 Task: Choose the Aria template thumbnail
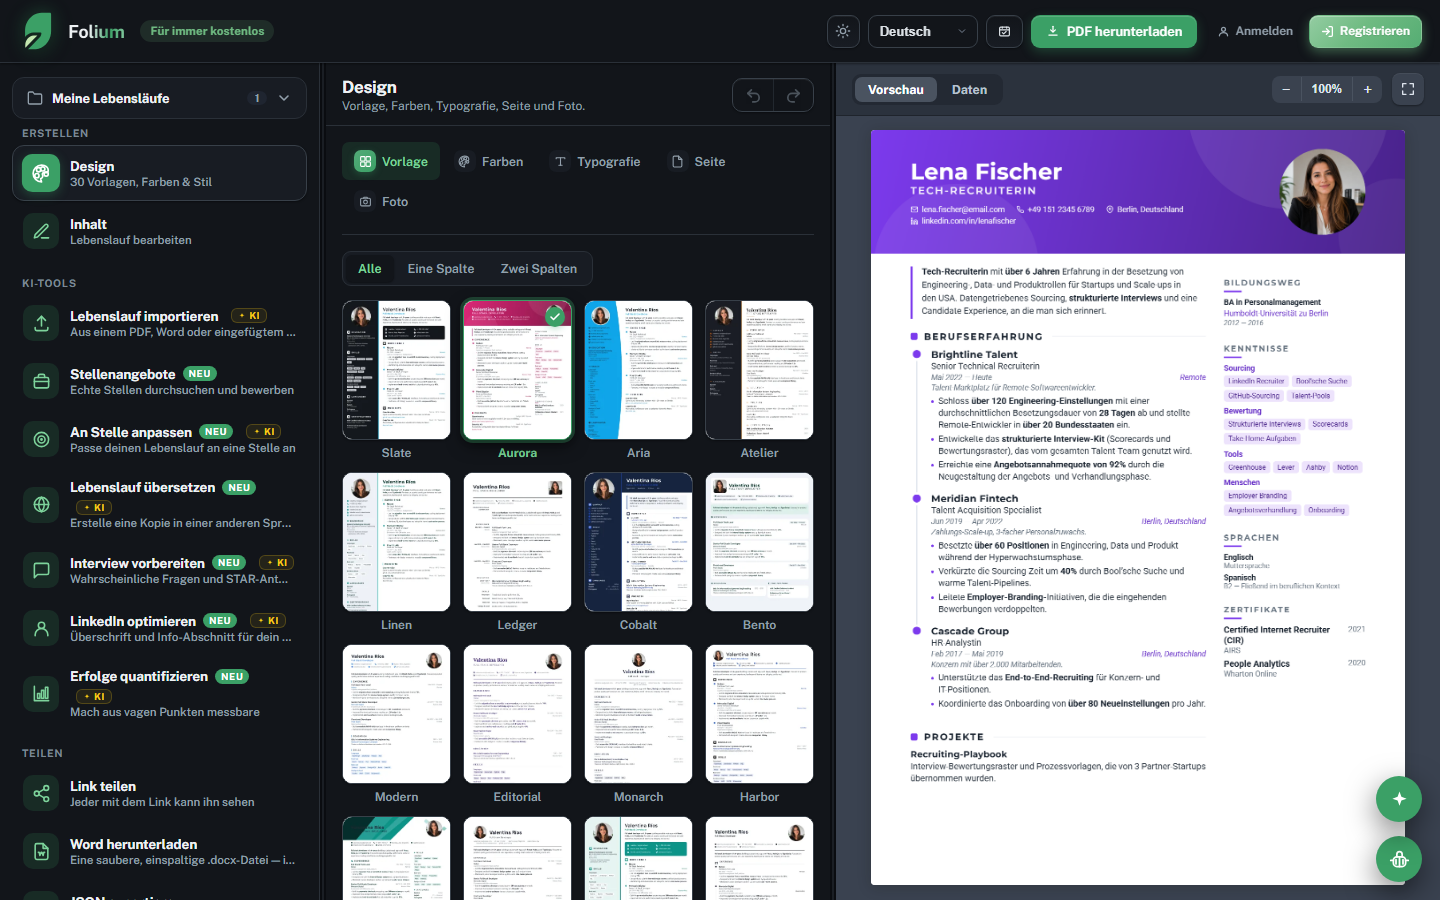(x=638, y=370)
